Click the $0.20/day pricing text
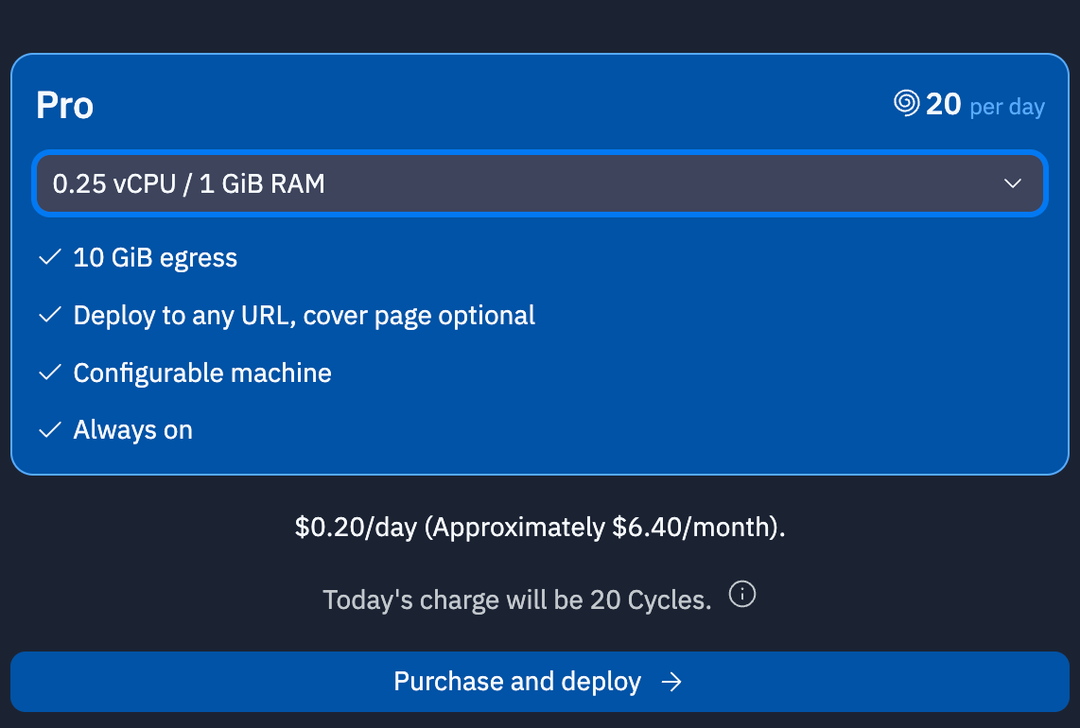Screen dimensions: 1080x728 (540, 527)
